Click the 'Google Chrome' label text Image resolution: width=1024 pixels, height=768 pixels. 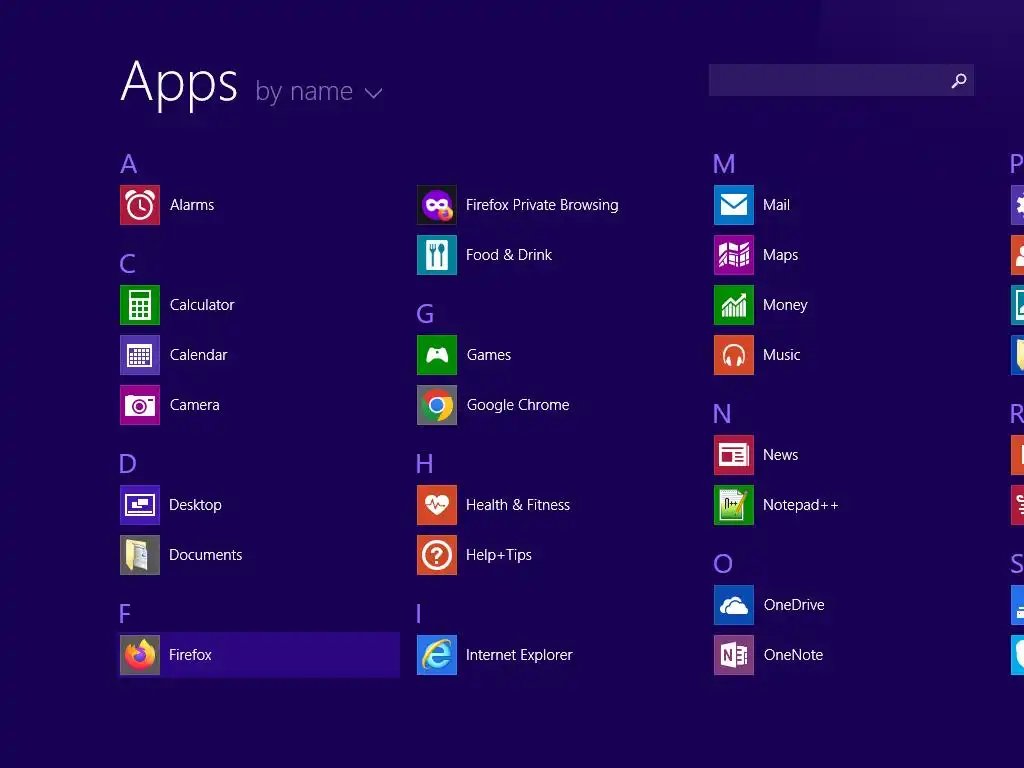coord(518,406)
